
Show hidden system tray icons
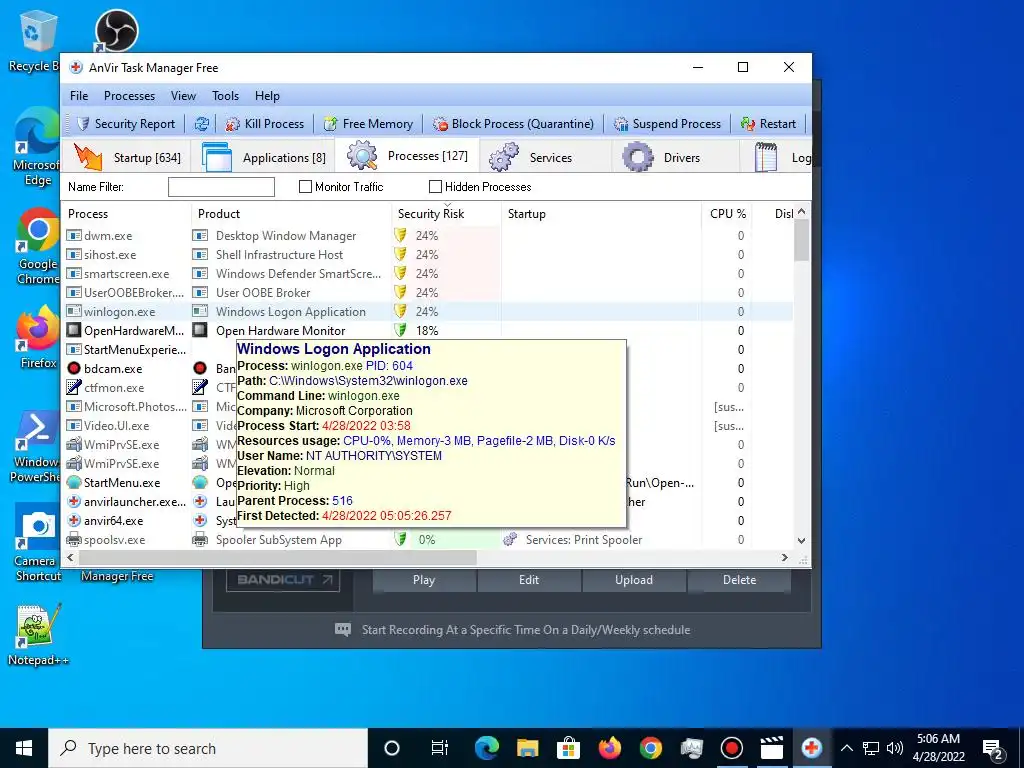846,748
